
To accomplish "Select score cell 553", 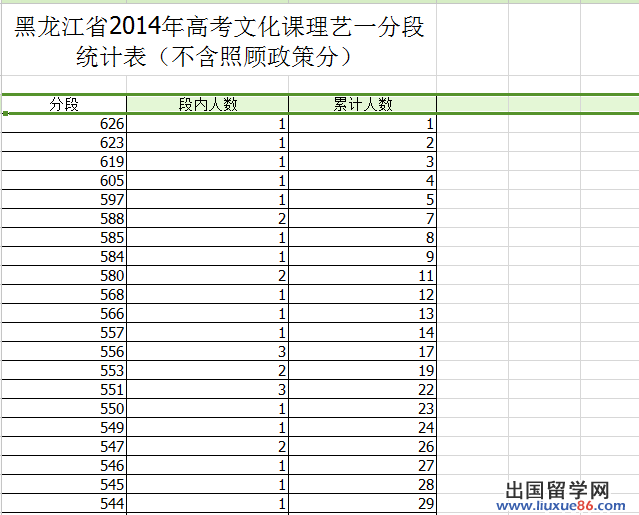I will [x=64, y=371].
